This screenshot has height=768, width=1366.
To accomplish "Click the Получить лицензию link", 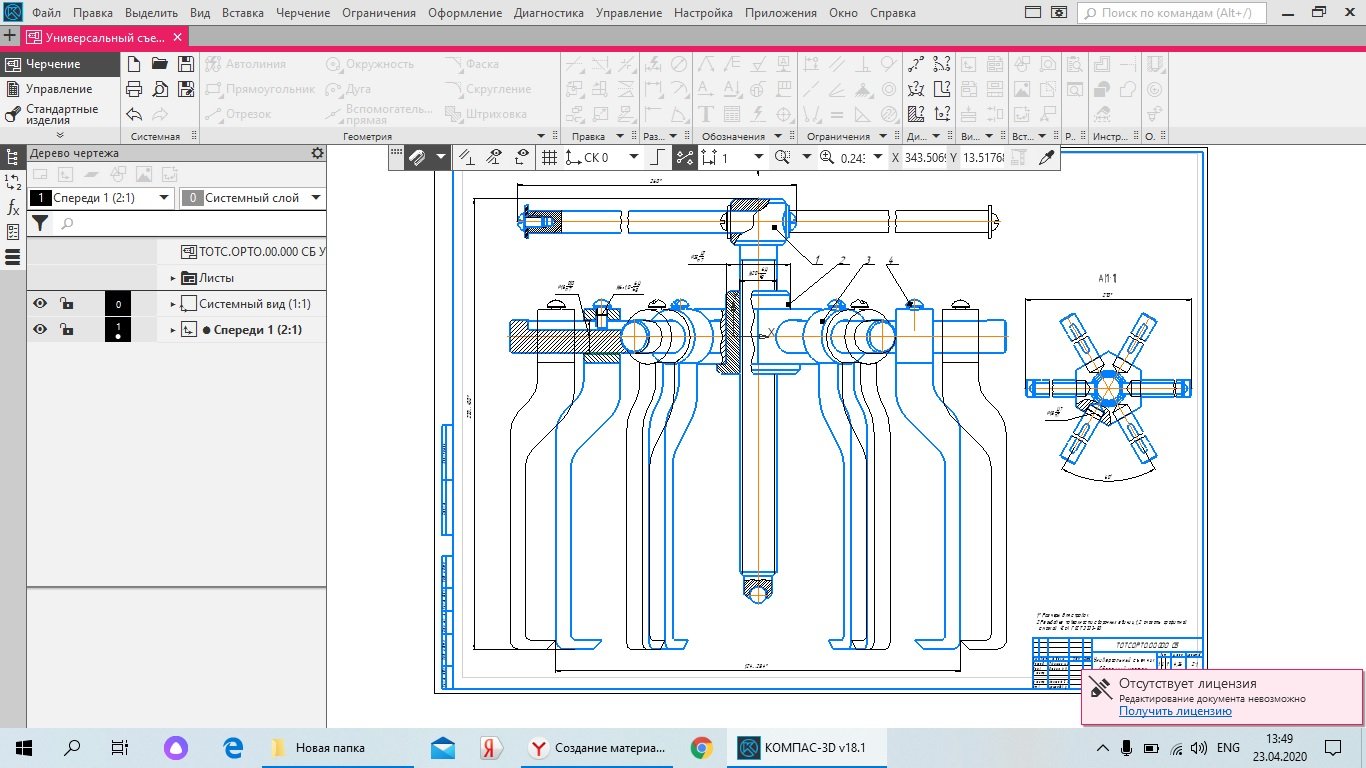I will tap(1175, 711).
